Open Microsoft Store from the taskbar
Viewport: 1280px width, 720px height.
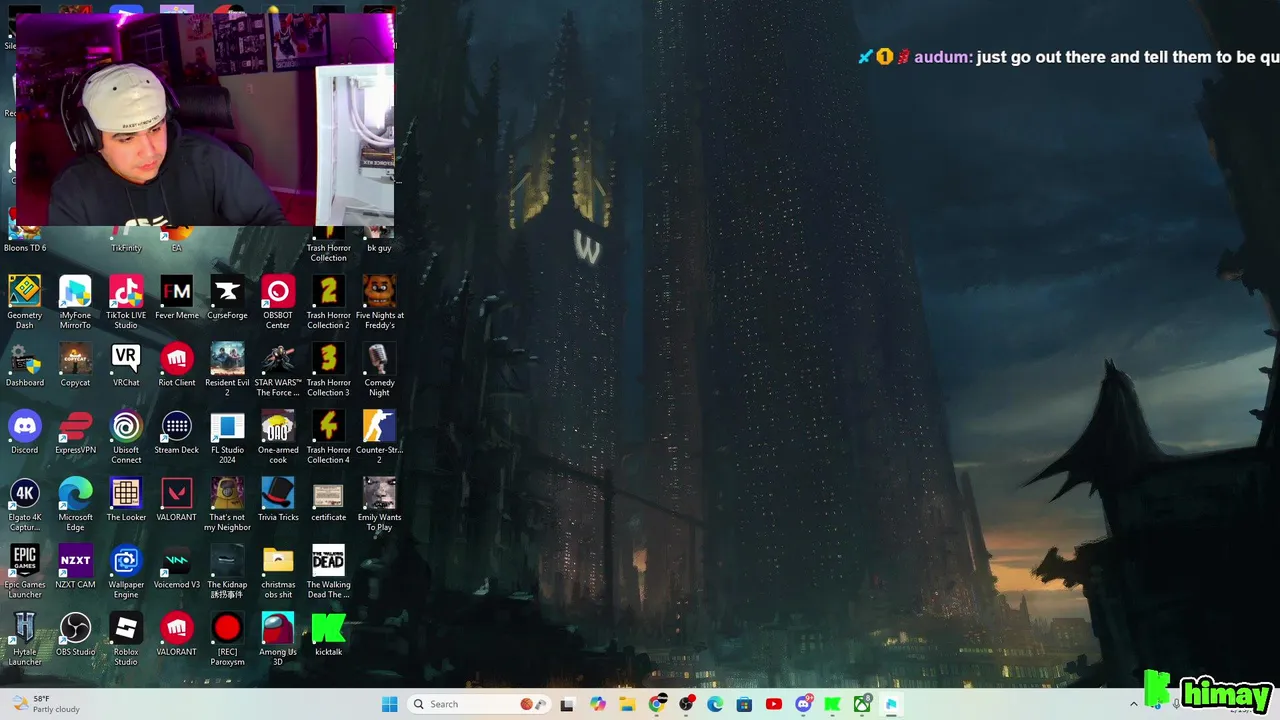coord(744,704)
